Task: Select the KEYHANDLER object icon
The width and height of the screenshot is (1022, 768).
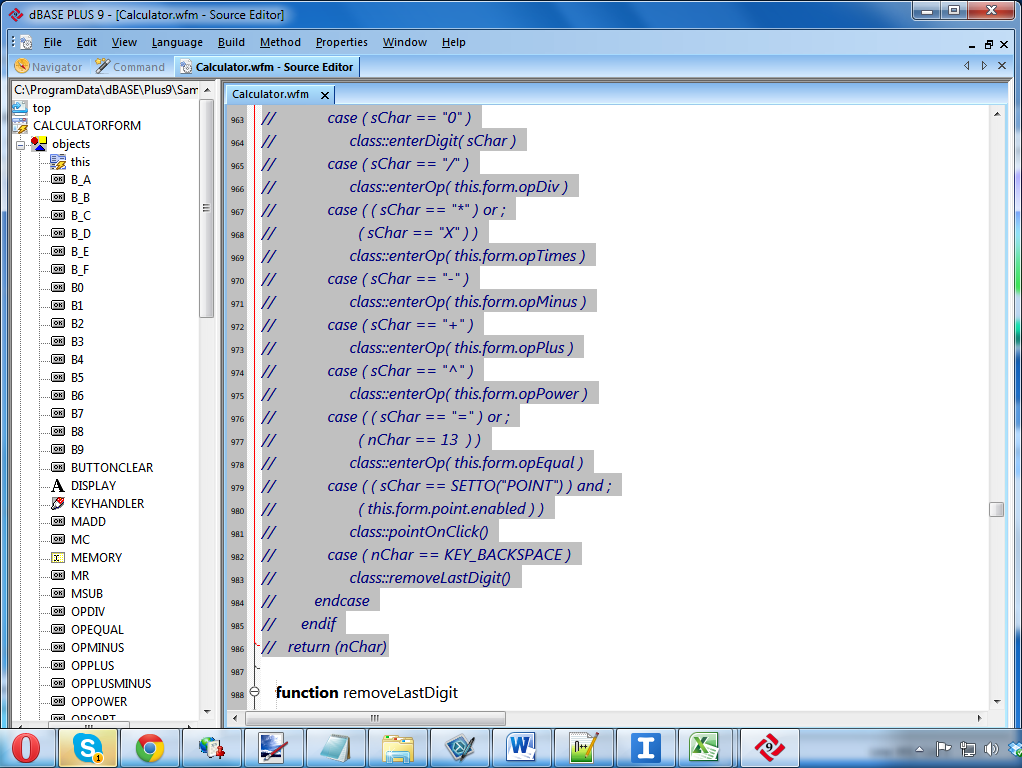Action: click(x=58, y=503)
